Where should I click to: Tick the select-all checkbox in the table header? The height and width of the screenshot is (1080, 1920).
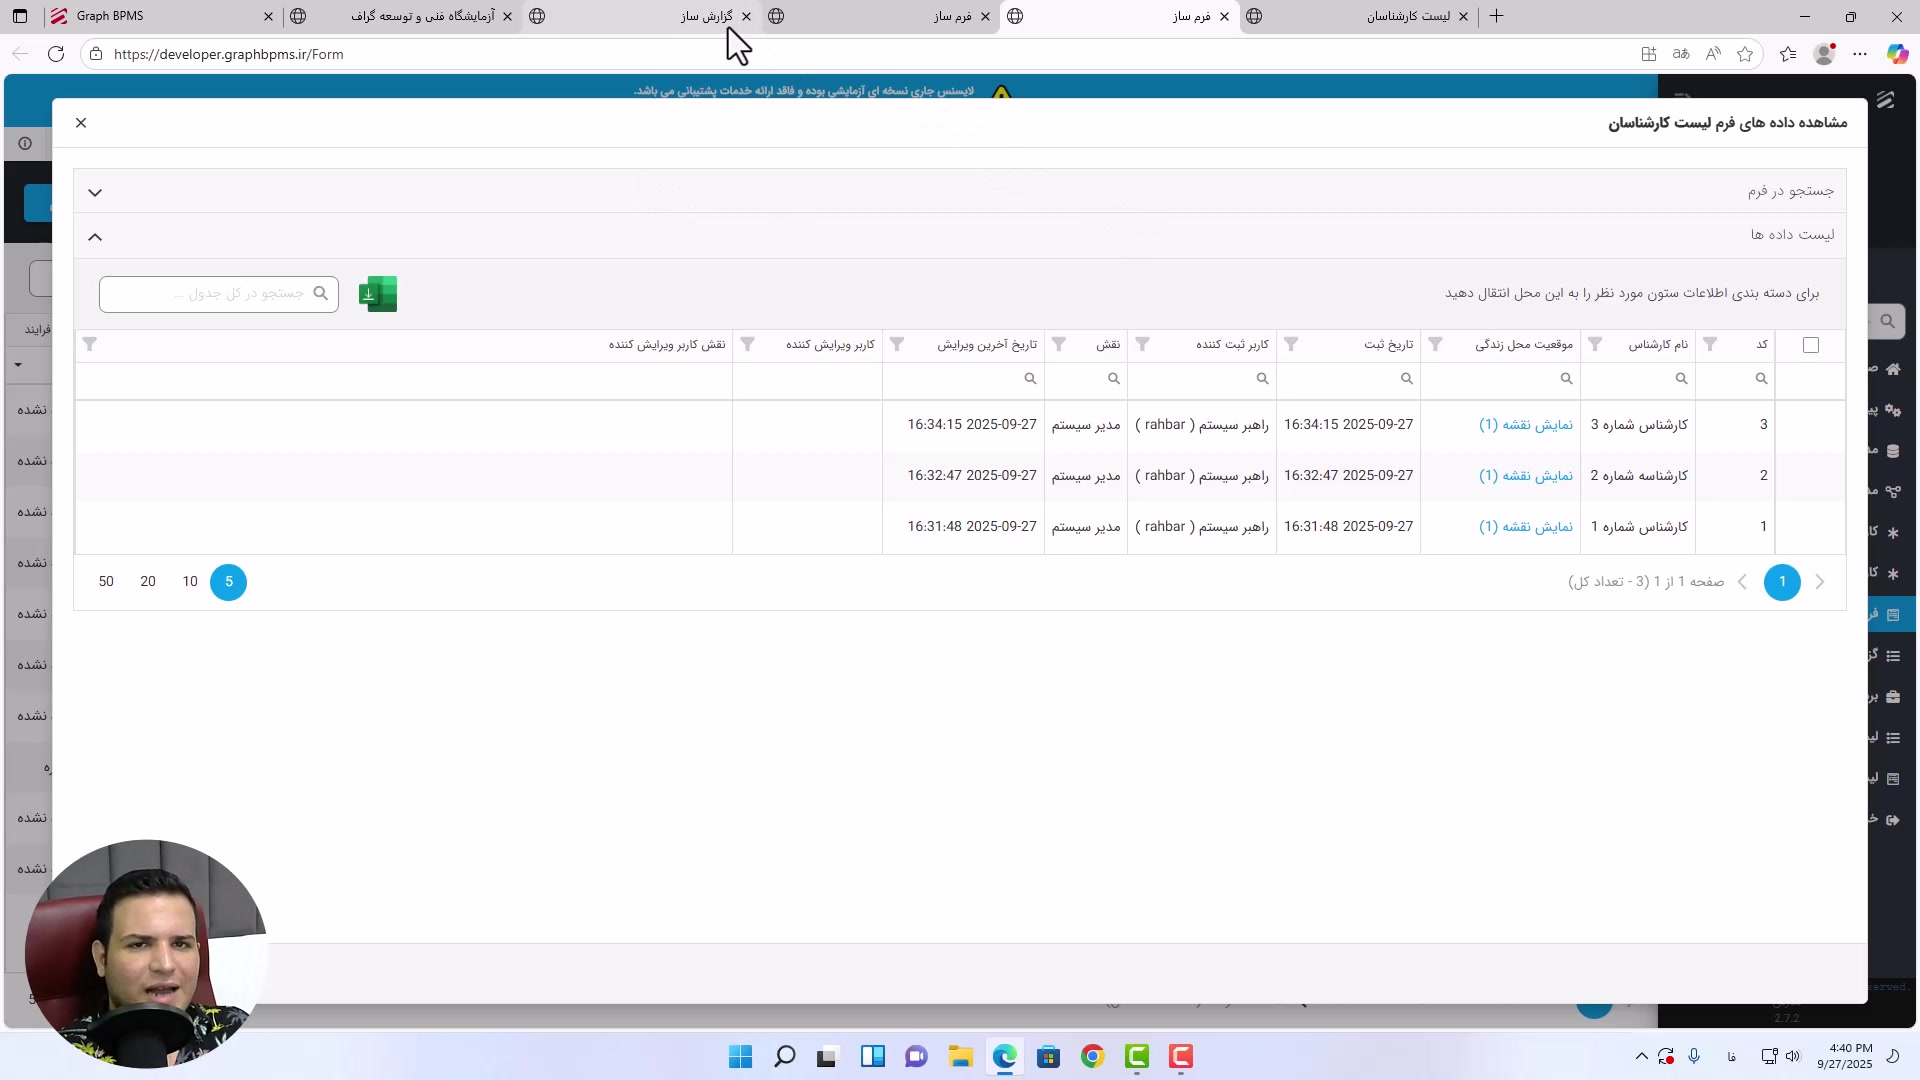[1811, 345]
